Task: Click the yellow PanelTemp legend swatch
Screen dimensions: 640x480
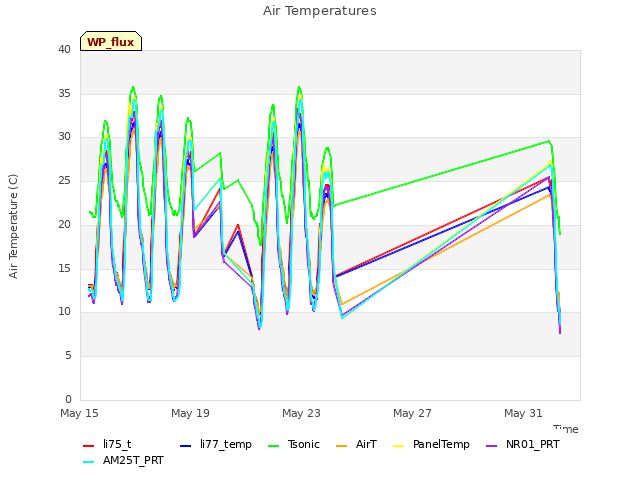Action: (x=398, y=446)
